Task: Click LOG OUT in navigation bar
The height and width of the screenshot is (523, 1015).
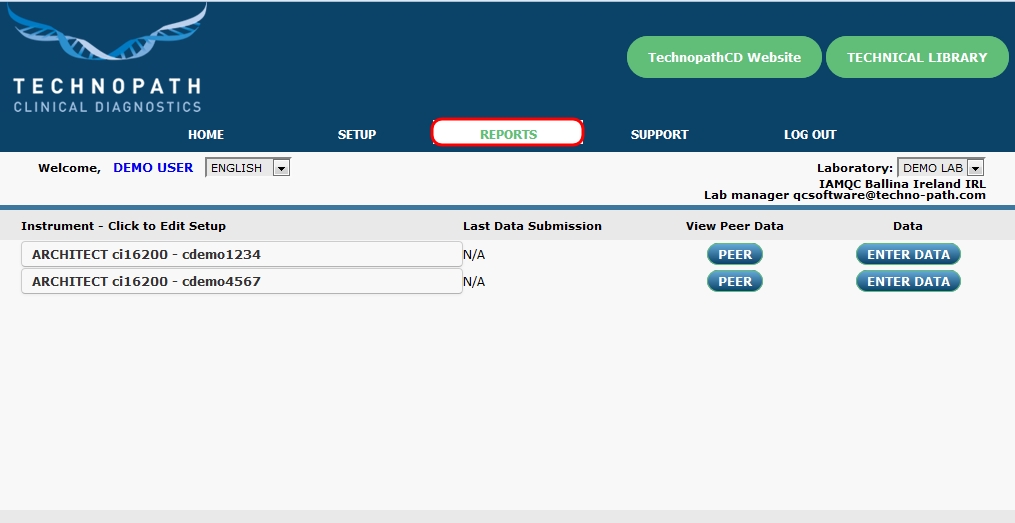Action: (x=809, y=134)
